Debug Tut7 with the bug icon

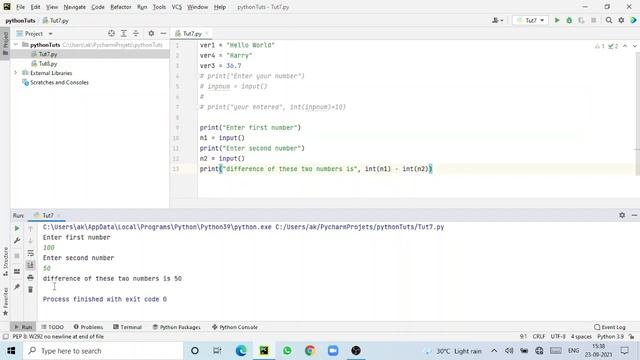[x=569, y=20]
